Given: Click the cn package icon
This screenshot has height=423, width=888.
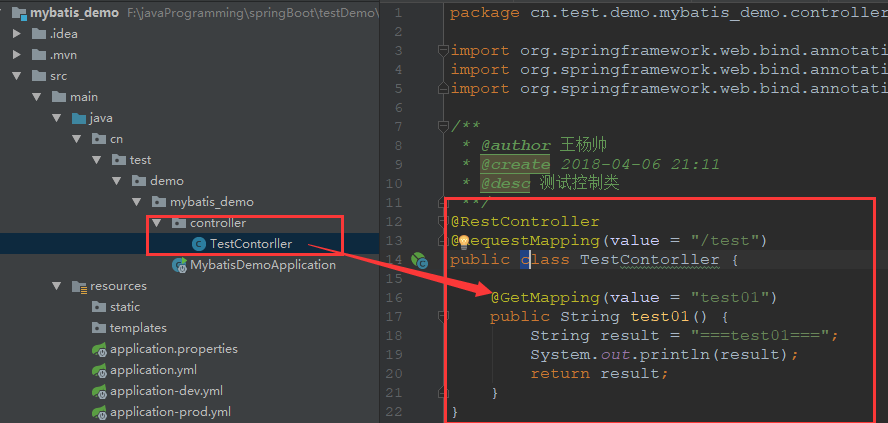Looking at the screenshot, I should (x=99, y=139).
